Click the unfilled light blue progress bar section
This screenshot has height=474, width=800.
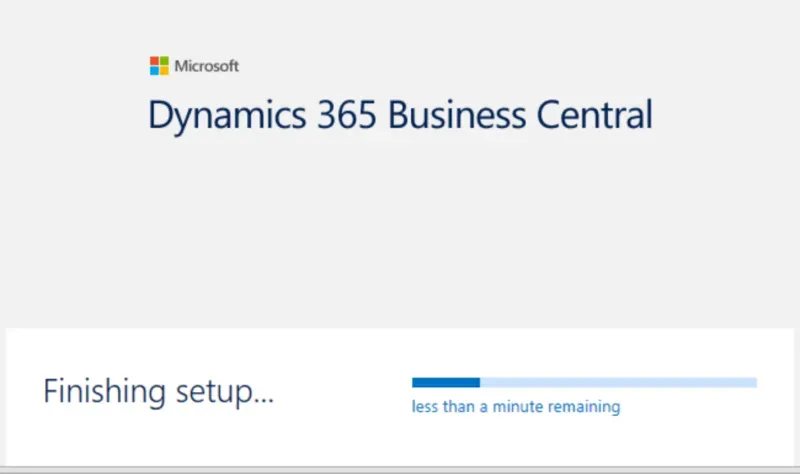[618, 382]
